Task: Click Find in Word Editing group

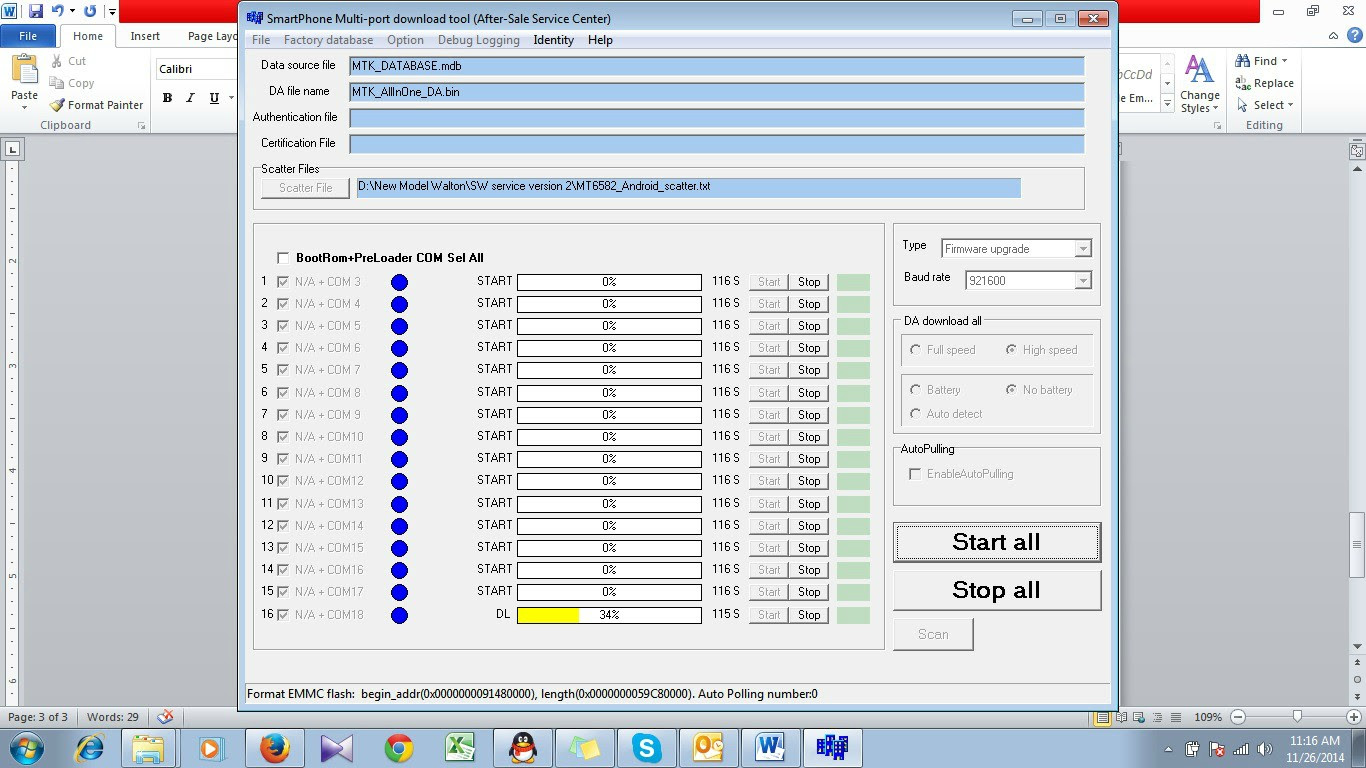Action: [1263, 61]
